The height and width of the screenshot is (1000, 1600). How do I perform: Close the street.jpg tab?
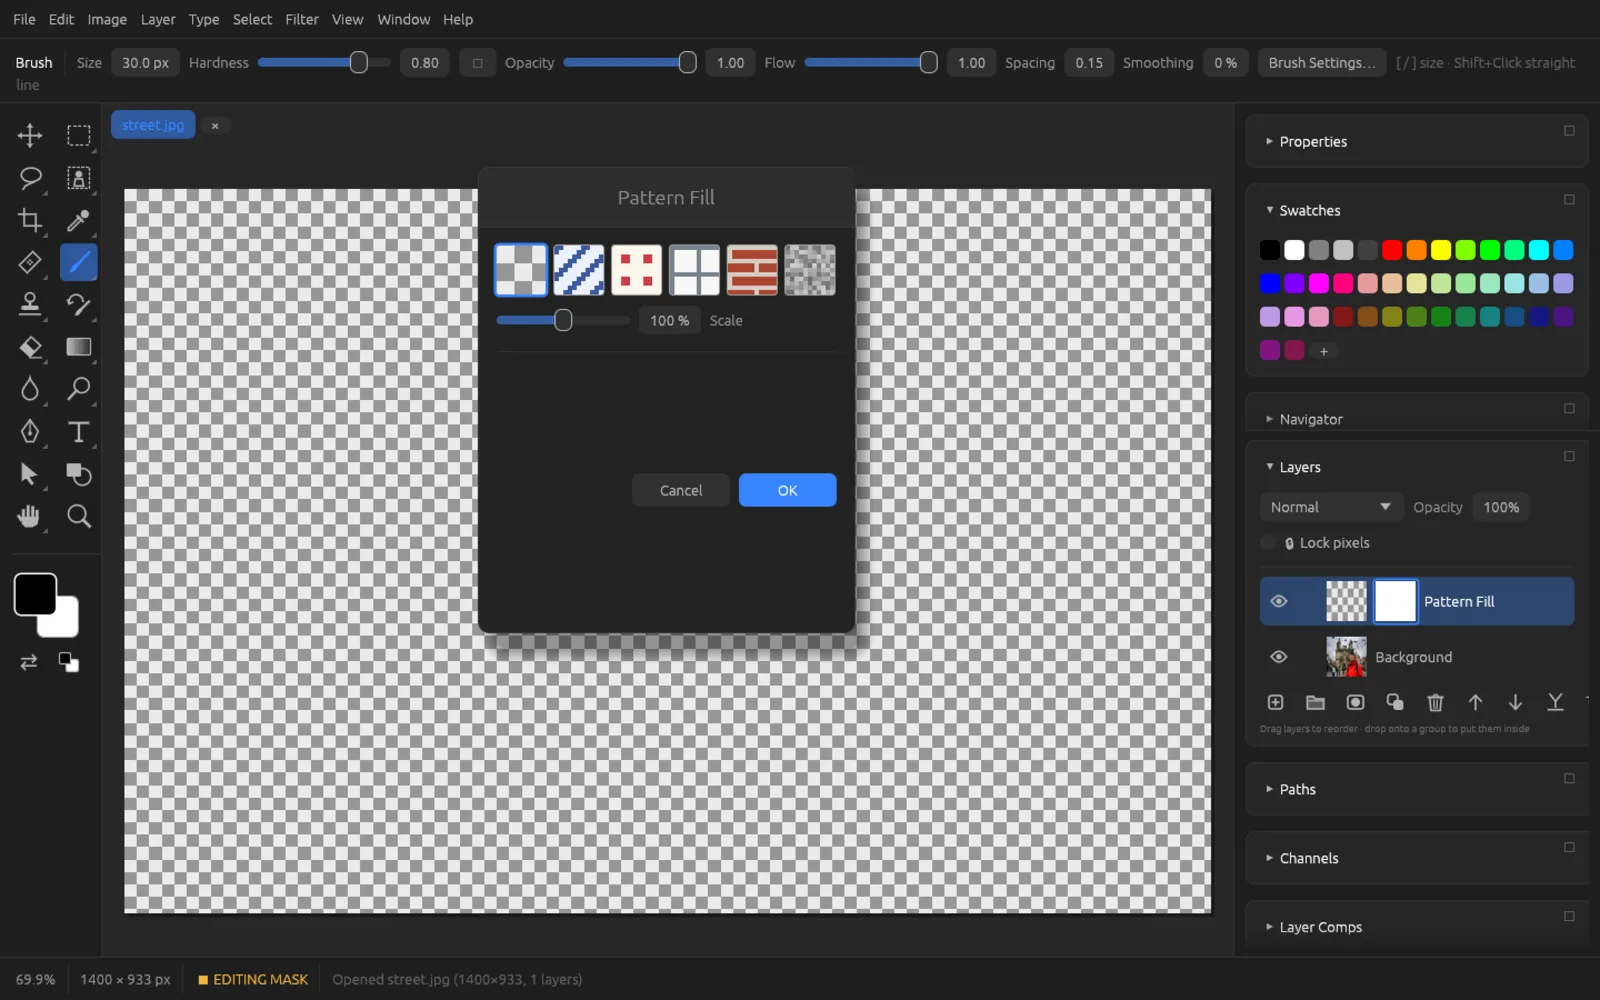click(215, 126)
